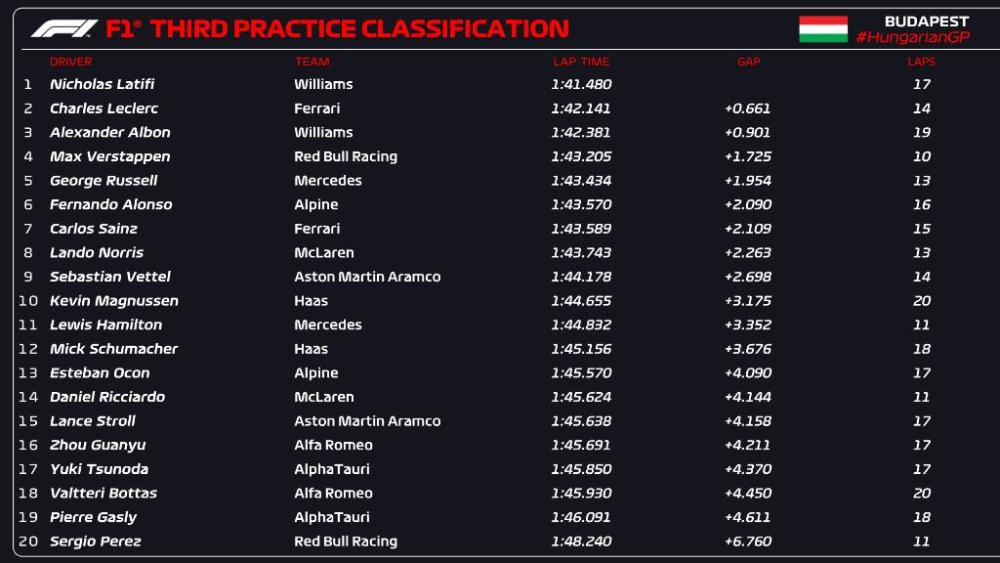1000x563 pixels.
Task: Click Lewis Hamilton's driver name
Action: pos(106,325)
